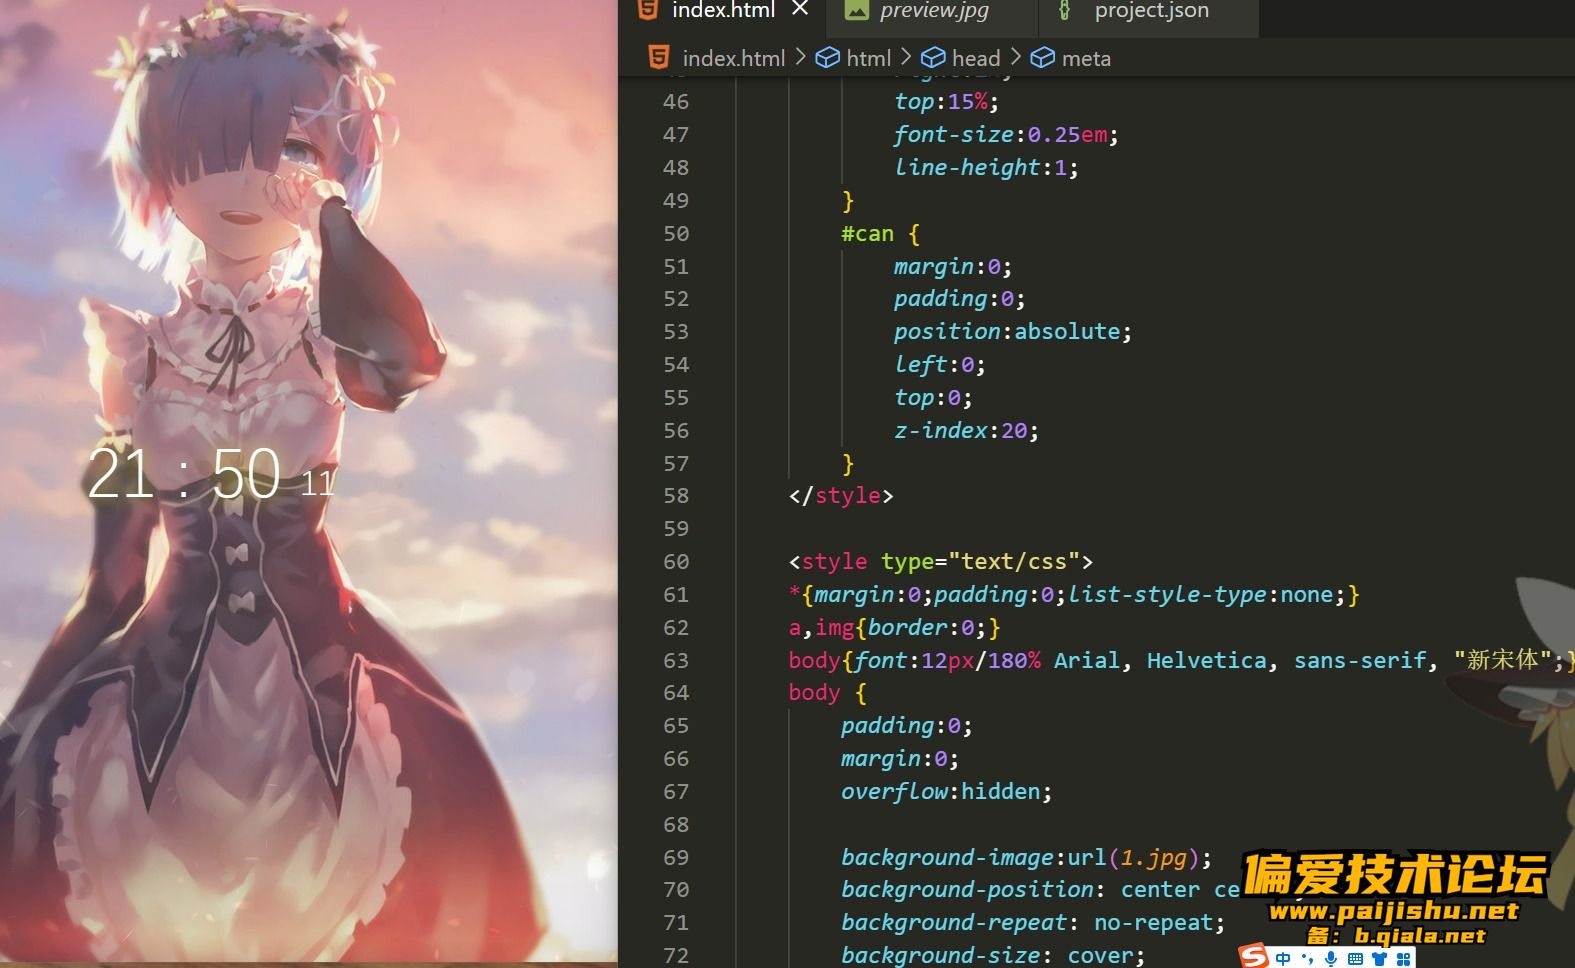
Task: Select the head breadcrumb segment
Action: pos(975,58)
